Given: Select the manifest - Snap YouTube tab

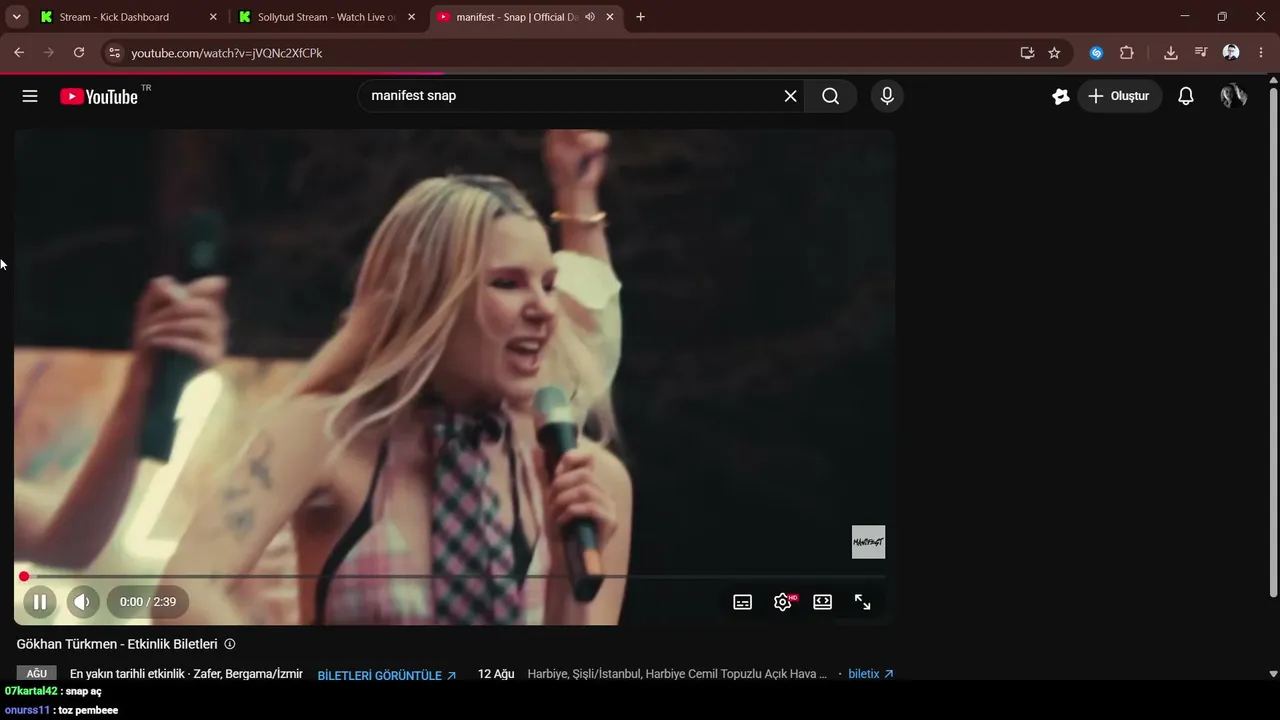Looking at the screenshot, I should click(x=524, y=17).
